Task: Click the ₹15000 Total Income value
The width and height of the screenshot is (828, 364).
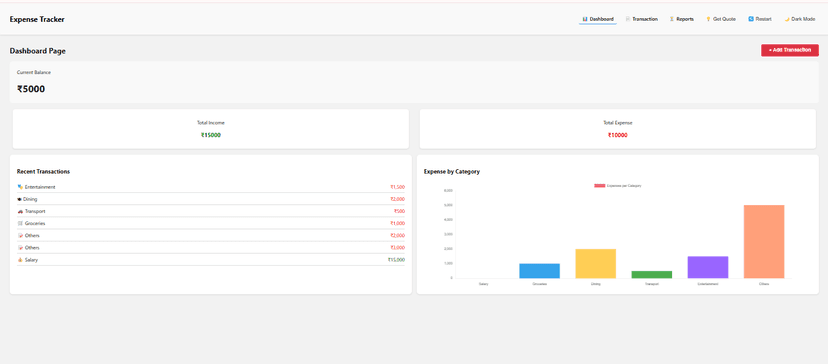Action: pyautogui.click(x=211, y=135)
